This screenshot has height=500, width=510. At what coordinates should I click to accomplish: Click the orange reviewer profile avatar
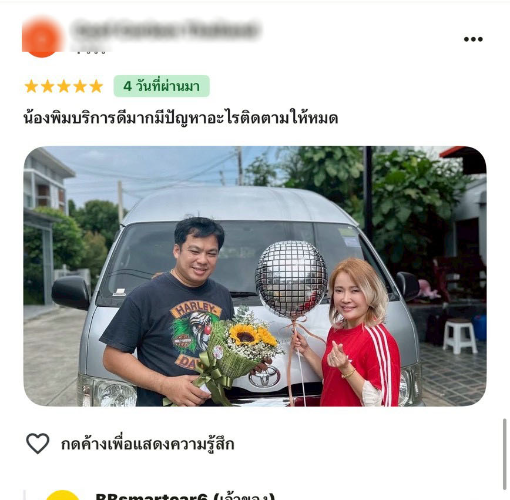42,38
